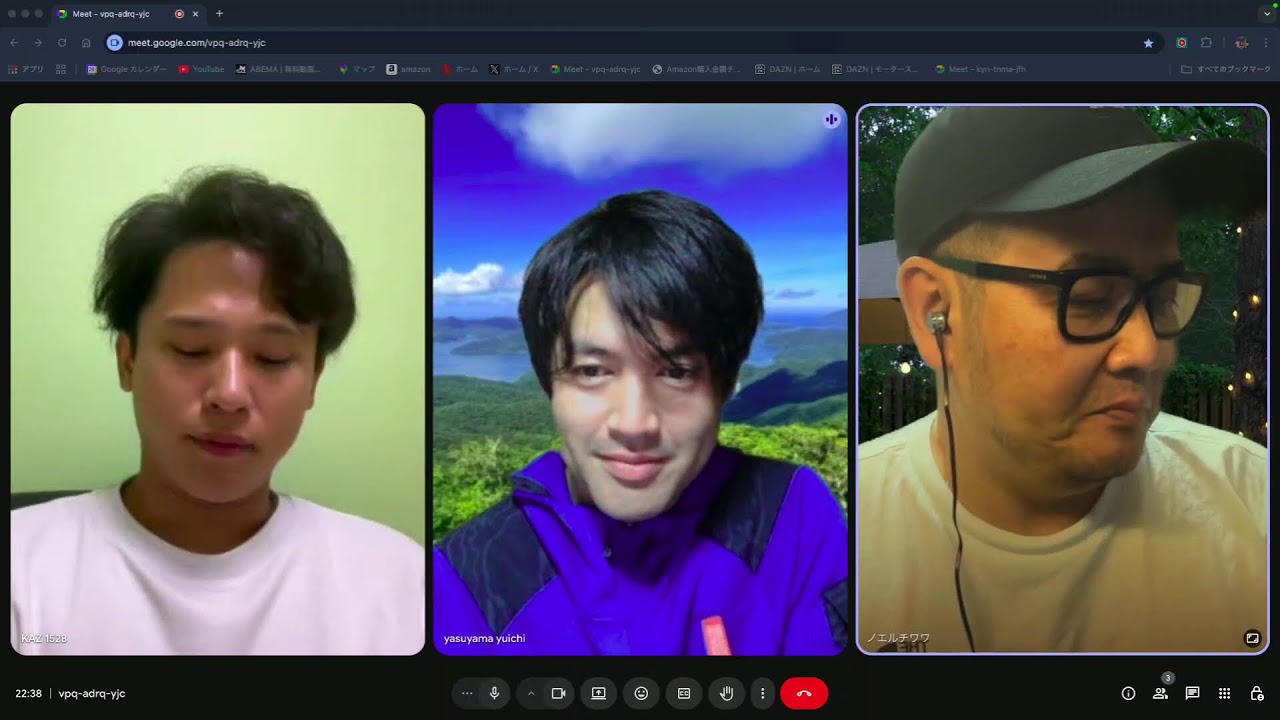Toggle closed captions on
This screenshot has height=720, width=1280.
pos(684,693)
